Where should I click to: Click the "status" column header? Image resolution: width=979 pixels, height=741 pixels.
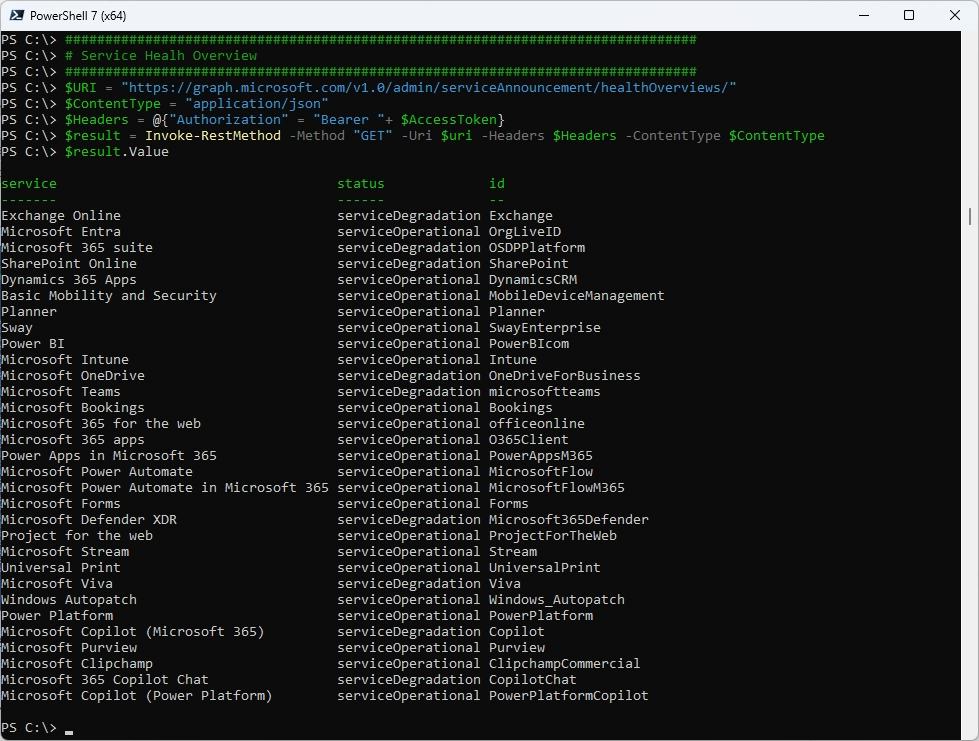coord(360,184)
